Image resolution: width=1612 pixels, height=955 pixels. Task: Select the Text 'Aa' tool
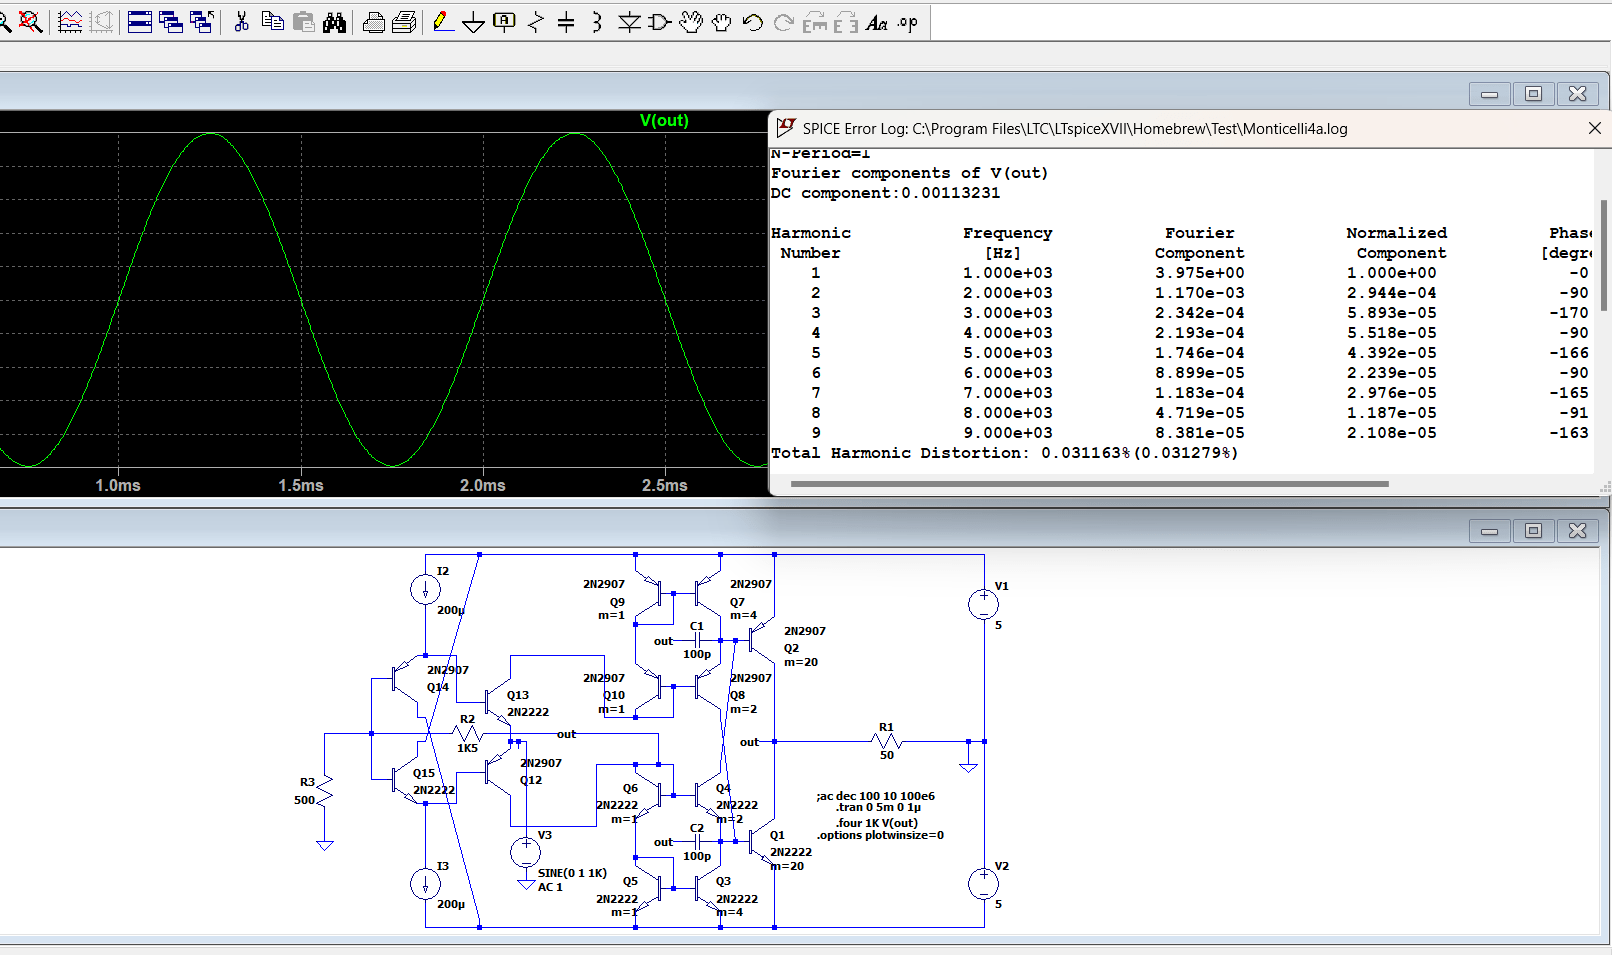(x=877, y=22)
